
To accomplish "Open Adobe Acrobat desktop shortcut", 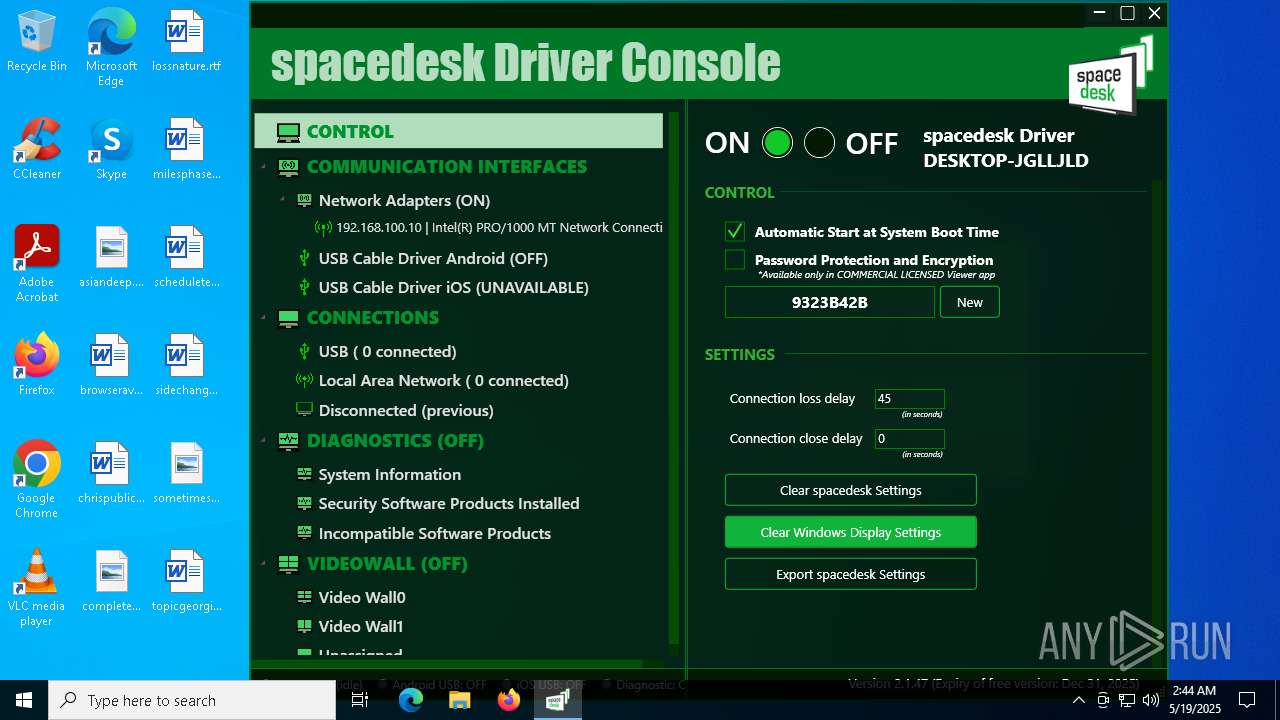I will (37, 264).
